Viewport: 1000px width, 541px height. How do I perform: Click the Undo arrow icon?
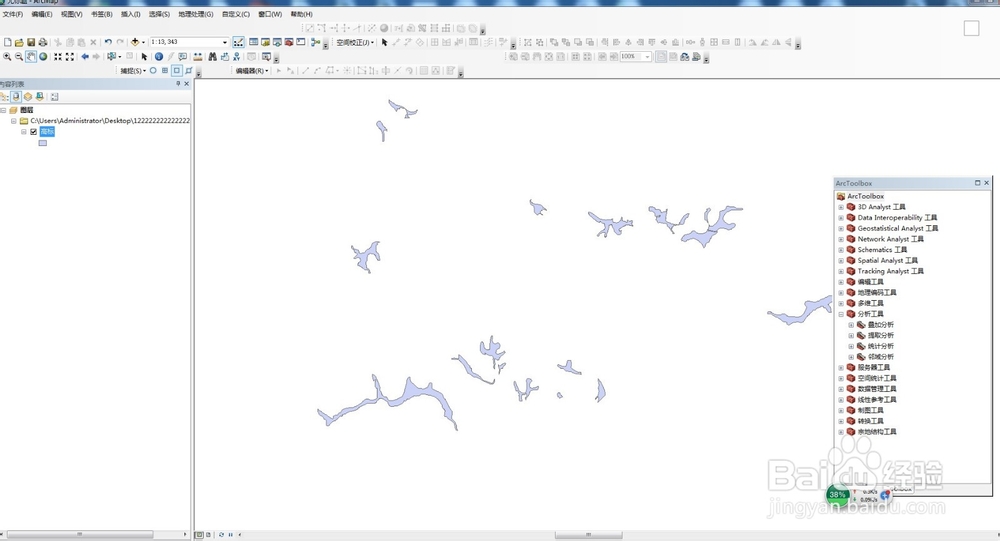108,42
